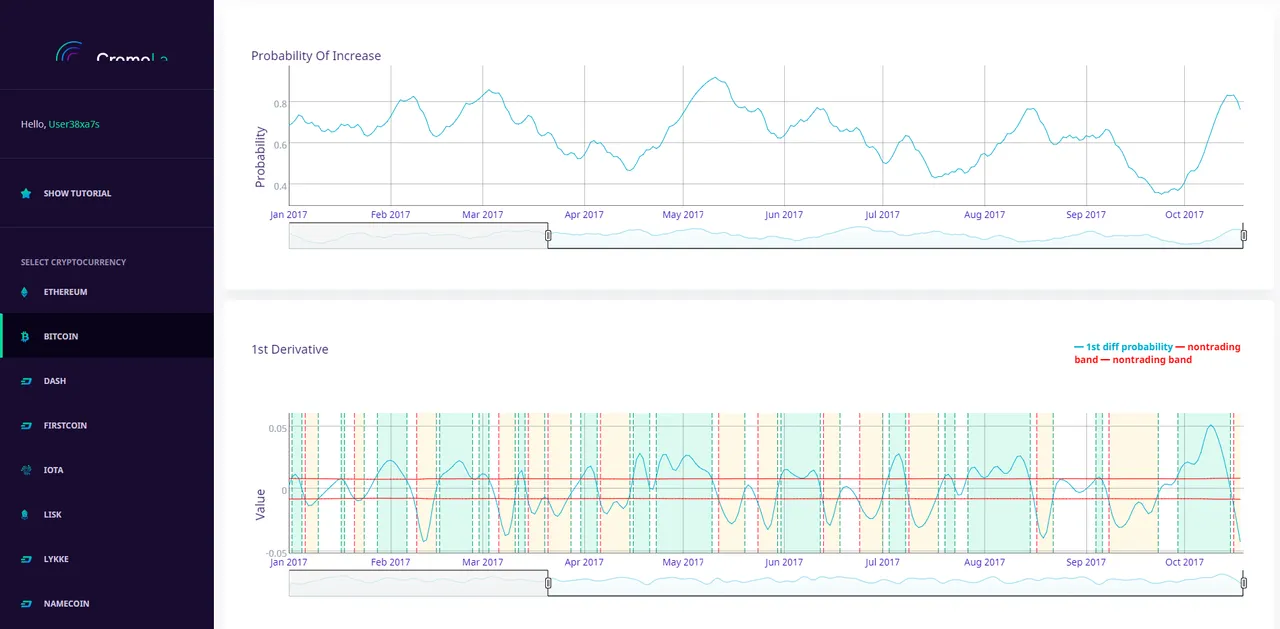Viewport: 1280px width, 629px height.
Task: Click the Hello greeting text
Action: click(x=33, y=124)
